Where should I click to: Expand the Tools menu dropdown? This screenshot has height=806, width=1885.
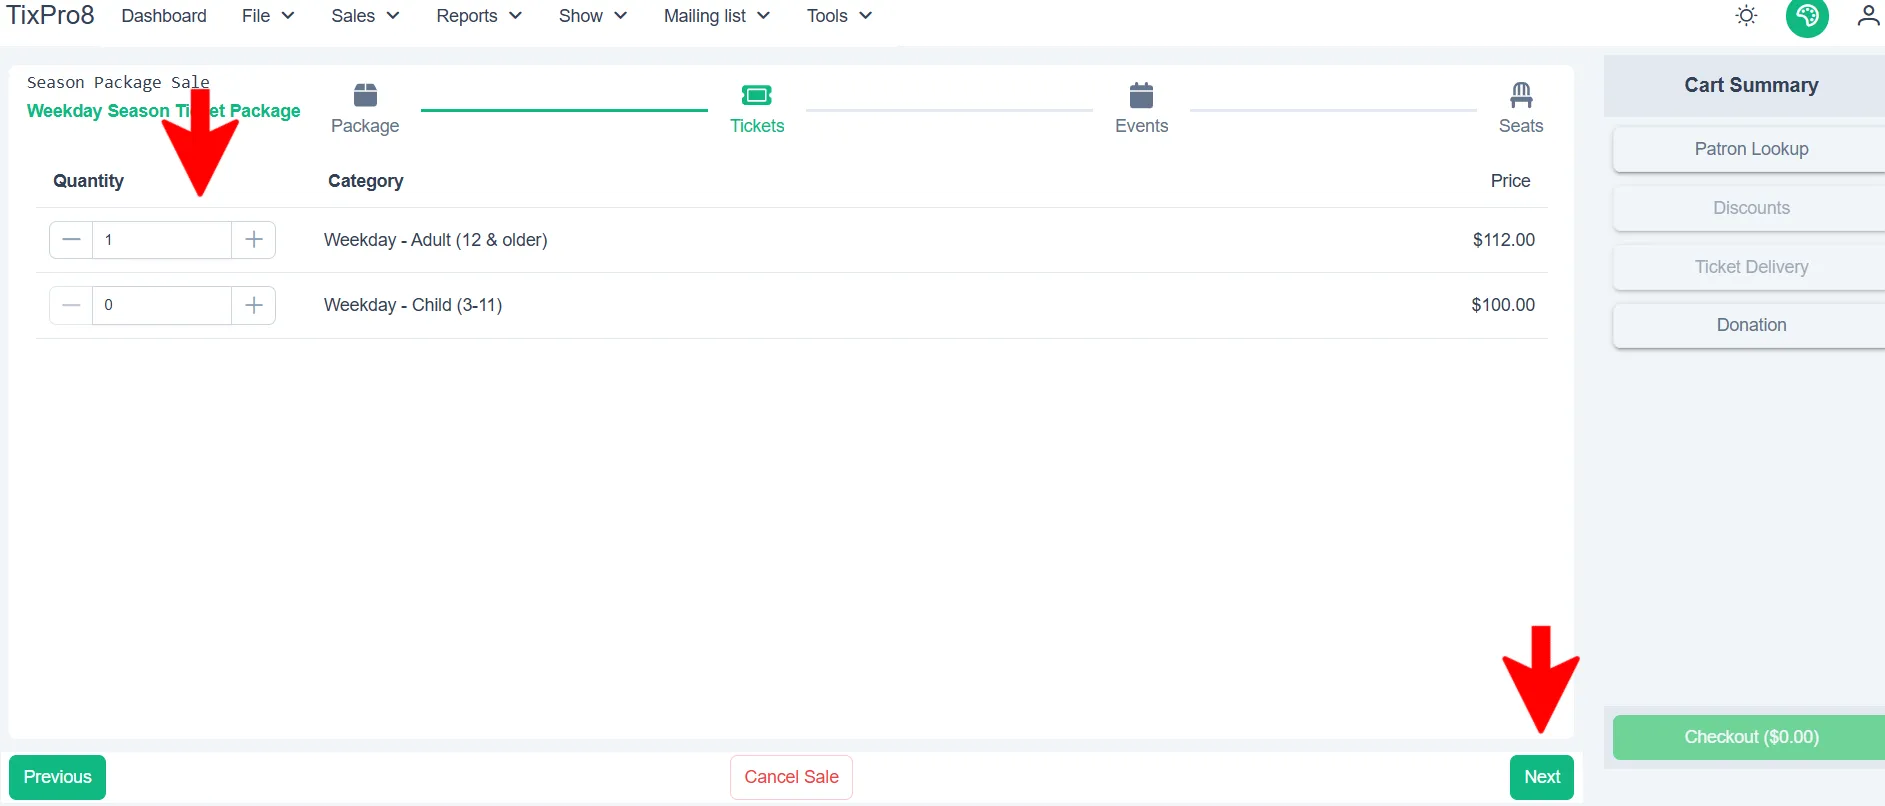(840, 16)
